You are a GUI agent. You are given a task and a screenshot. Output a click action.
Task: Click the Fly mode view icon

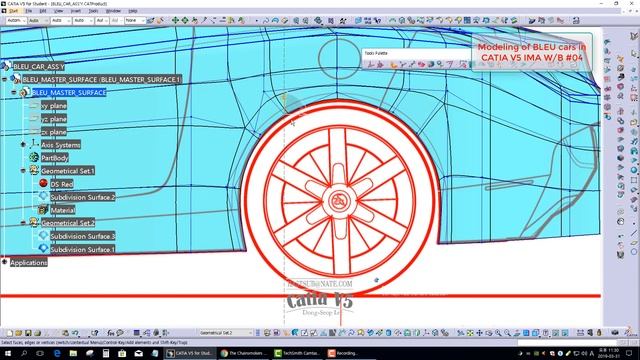click(x=460, y=333)
